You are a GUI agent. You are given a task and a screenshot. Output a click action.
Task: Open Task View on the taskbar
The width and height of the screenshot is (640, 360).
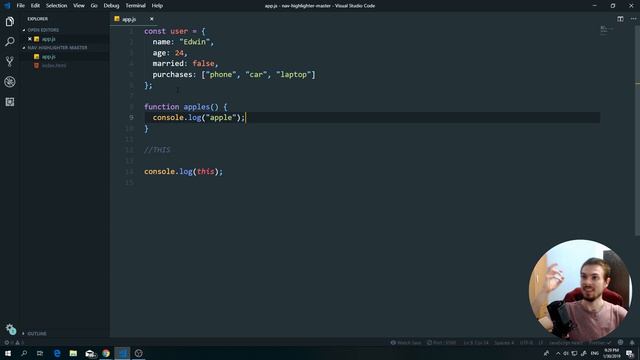click(40, 353)
